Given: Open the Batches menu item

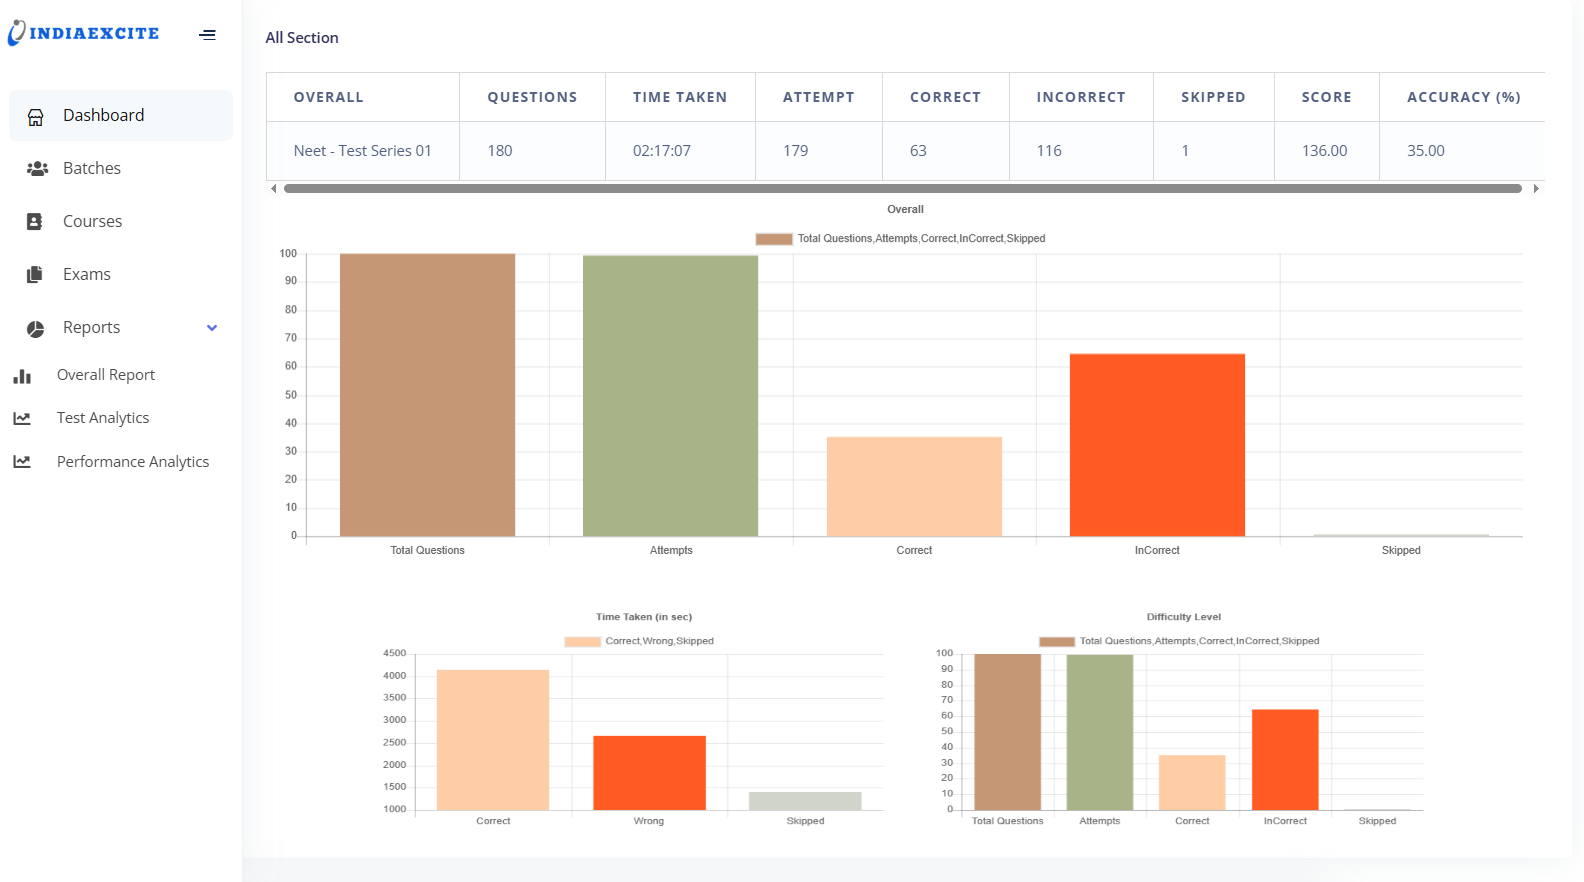Looking at the screenshot, I should 92,169.
